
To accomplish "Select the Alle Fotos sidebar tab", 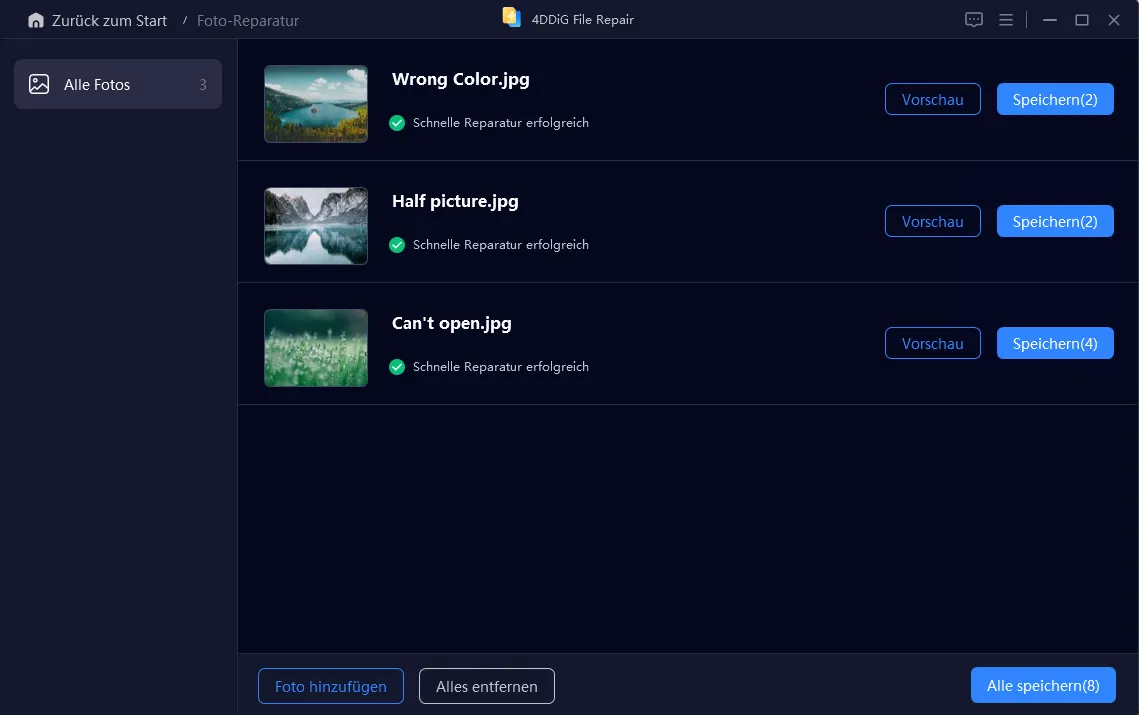I will point(118,85).
